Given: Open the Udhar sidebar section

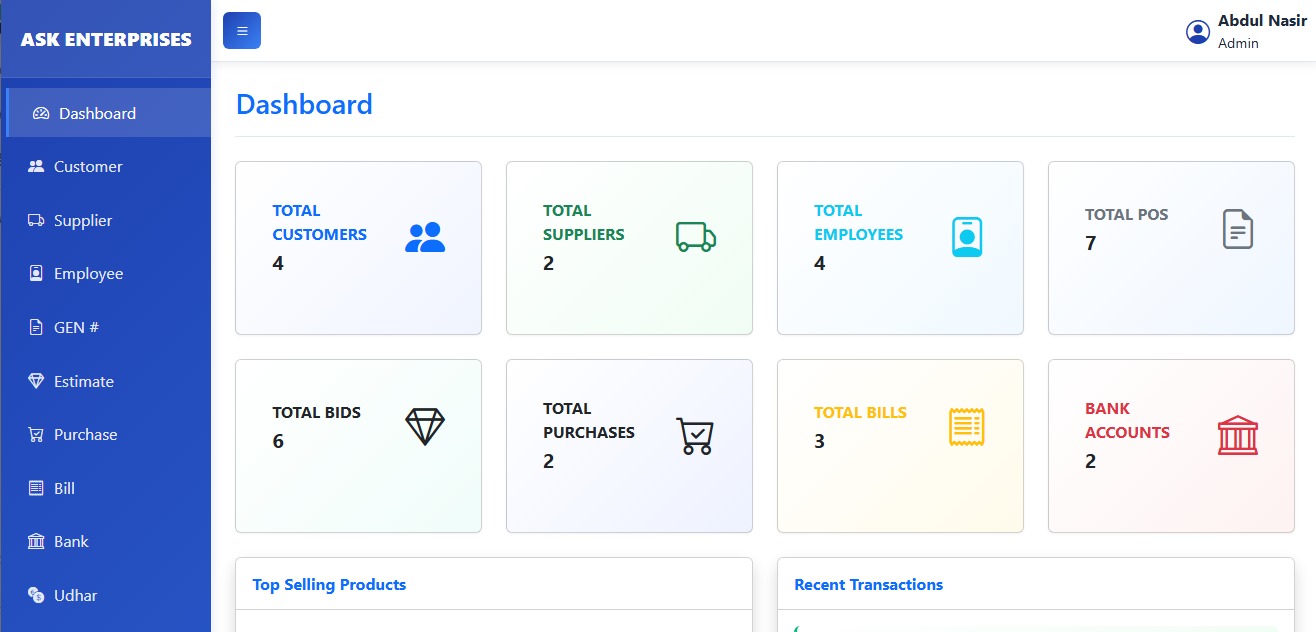Looking at the screenshot, I should click(75, 596).
